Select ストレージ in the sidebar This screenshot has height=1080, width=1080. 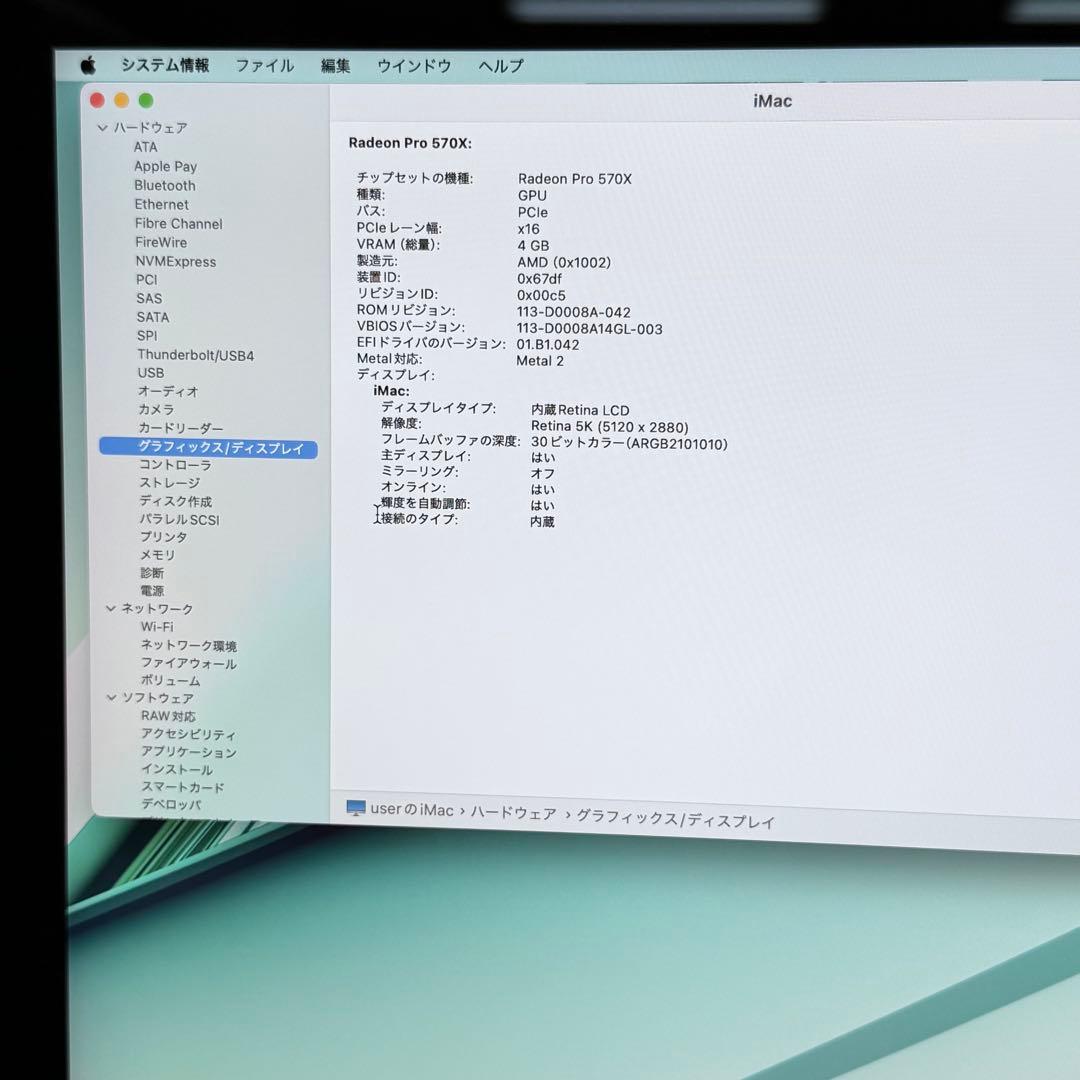(x=170, y=483)
